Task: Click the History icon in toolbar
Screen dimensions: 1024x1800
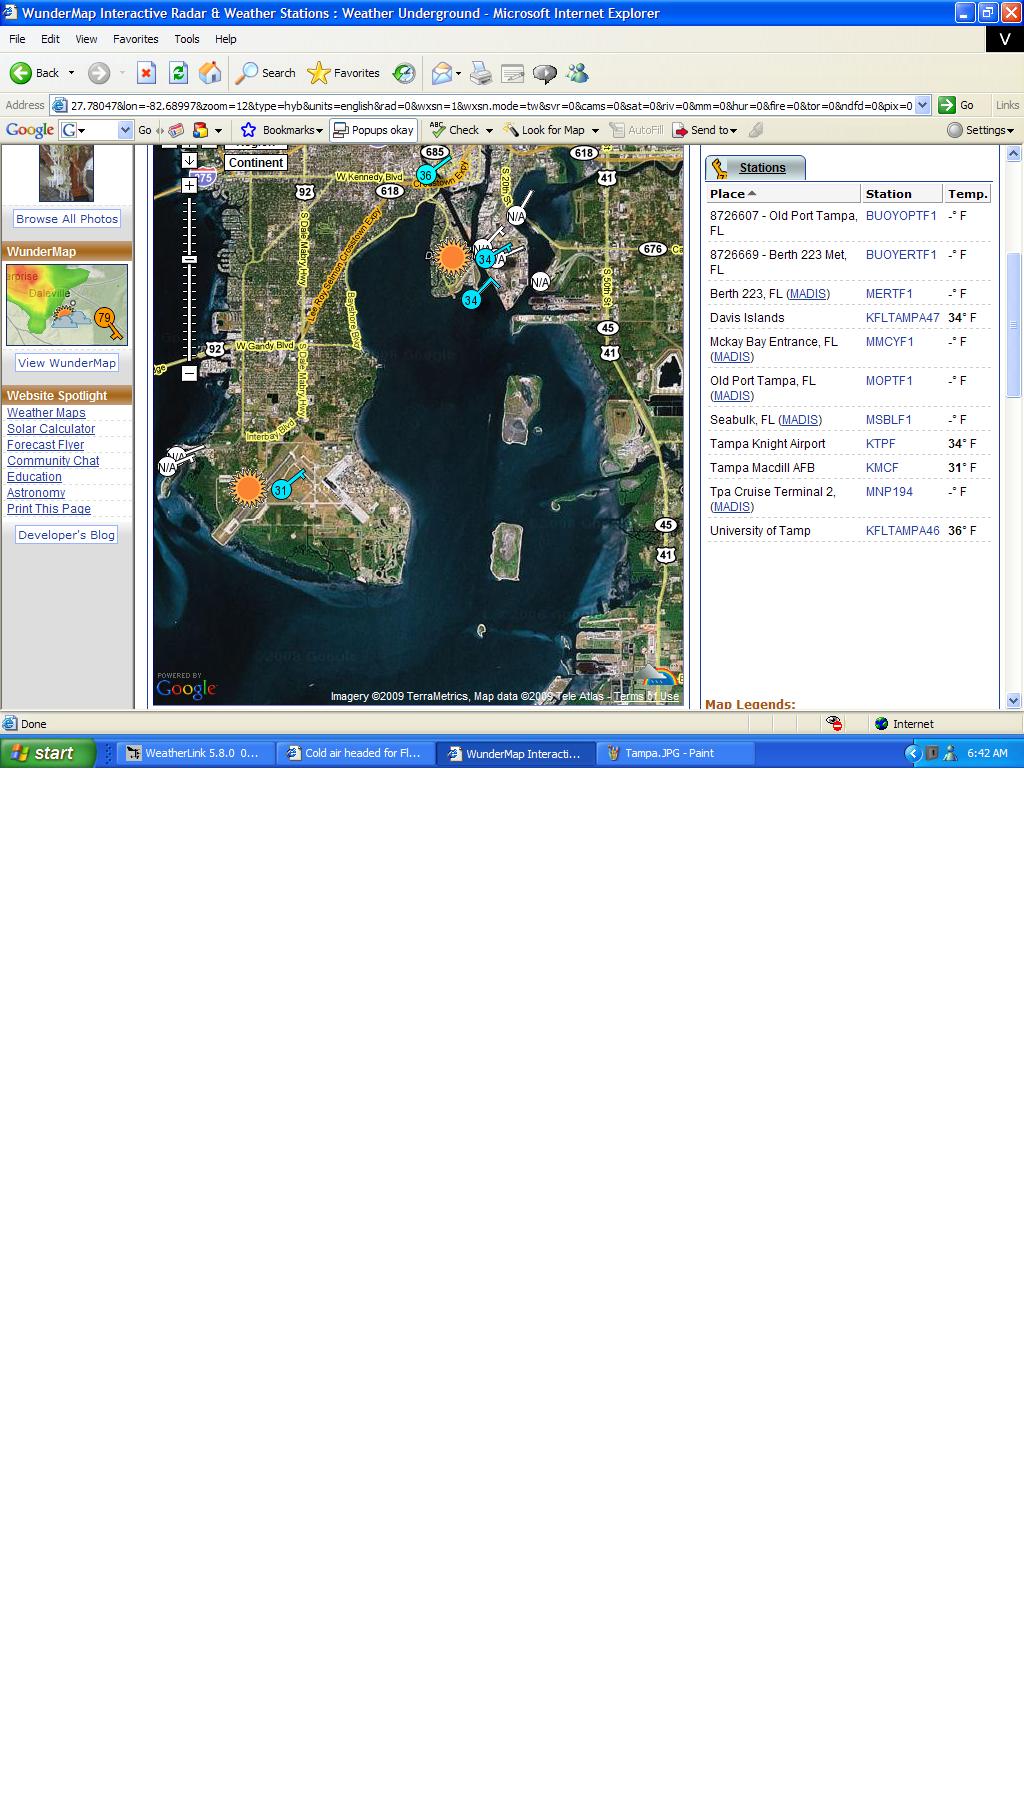Action: tap(404, 73)
